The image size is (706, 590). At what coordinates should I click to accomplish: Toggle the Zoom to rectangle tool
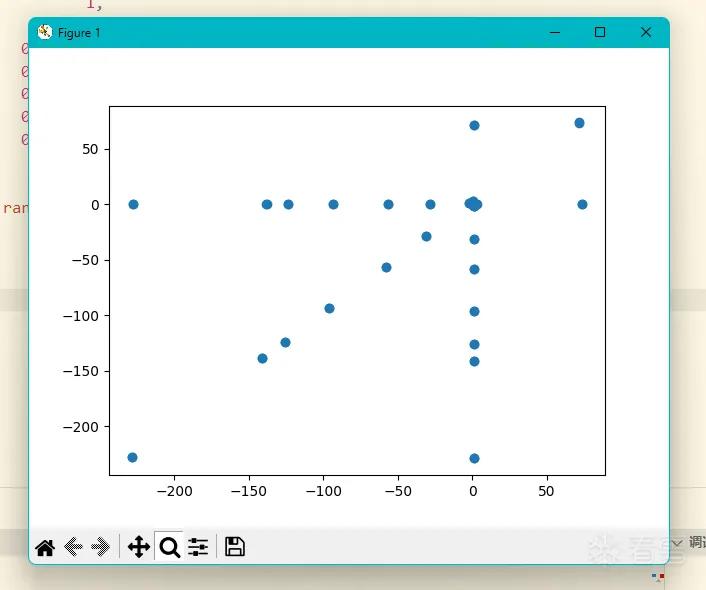pyautogui.click(x=169, y=547)
